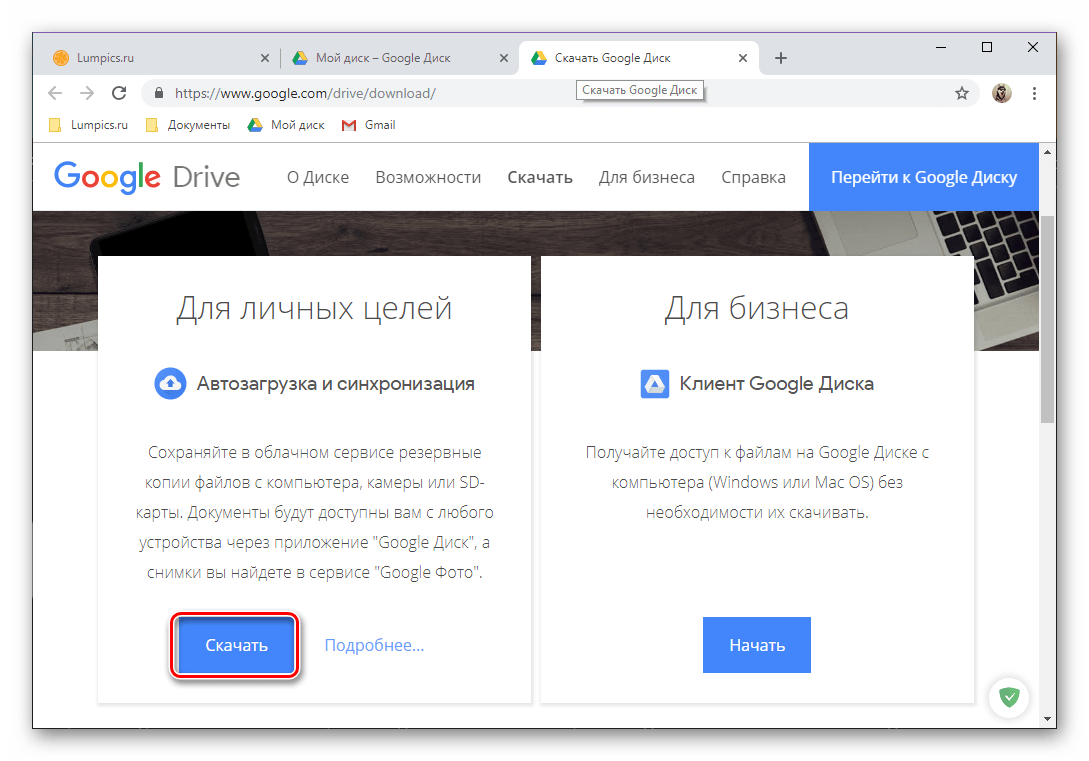Screen dimensions: 1089x761
Task: Close the Скачать Google Диск tab
Action: click(x=742, y=58)
